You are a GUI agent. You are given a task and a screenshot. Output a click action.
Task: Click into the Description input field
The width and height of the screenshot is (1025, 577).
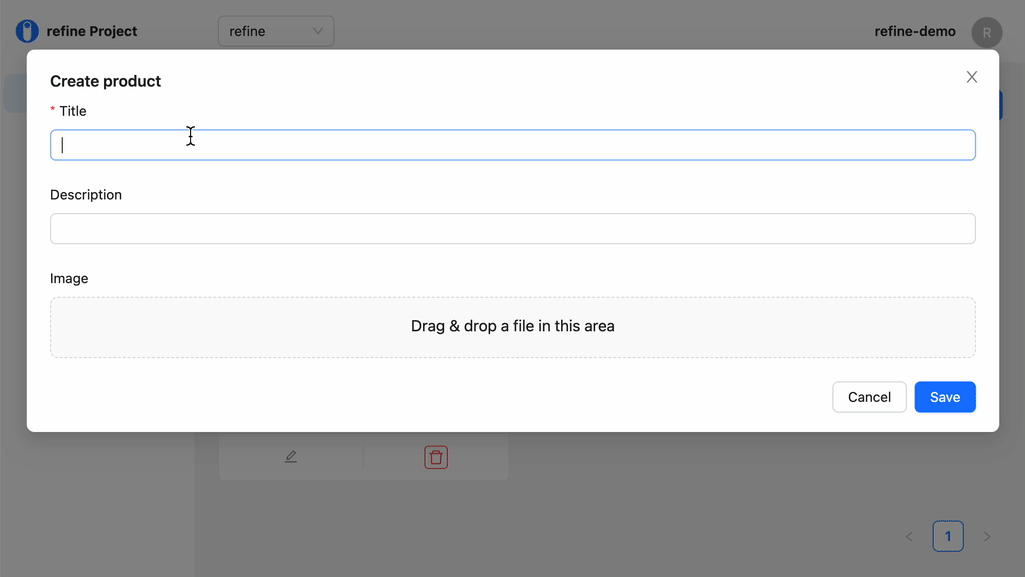(x=512, y=229)
